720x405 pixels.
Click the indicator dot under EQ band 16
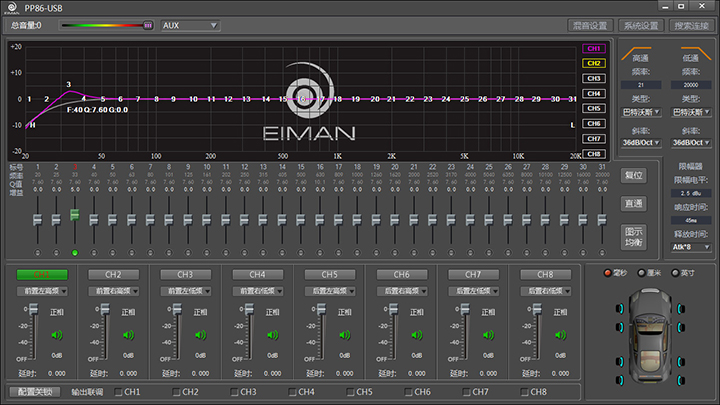click(x=320, y=253)
